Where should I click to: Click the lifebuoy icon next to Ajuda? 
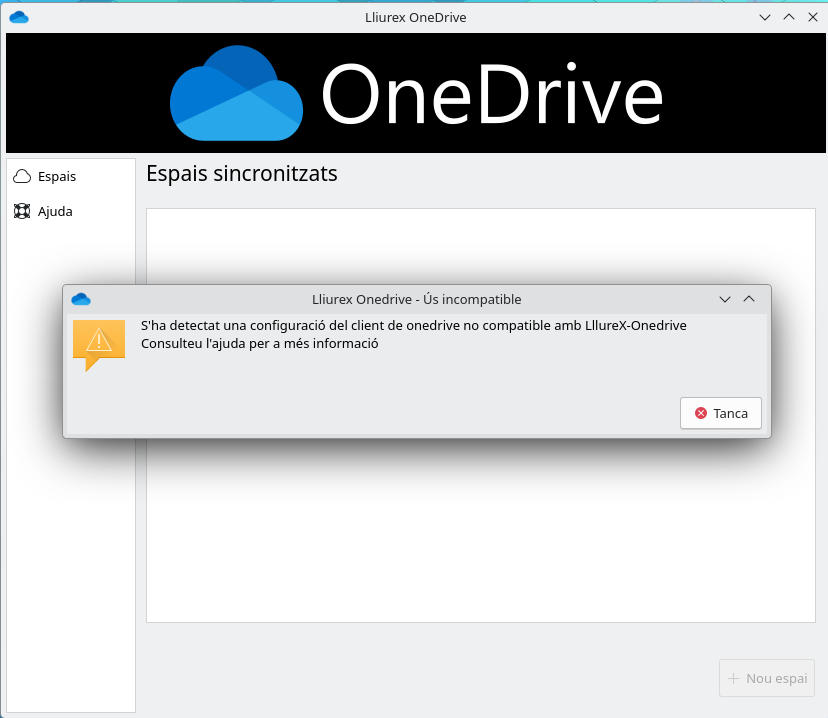(x=22, y=211)
